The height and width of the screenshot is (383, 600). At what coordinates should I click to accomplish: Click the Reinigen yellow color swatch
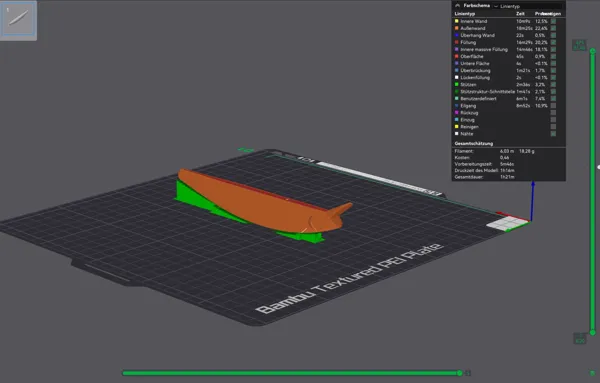(457, 126)
